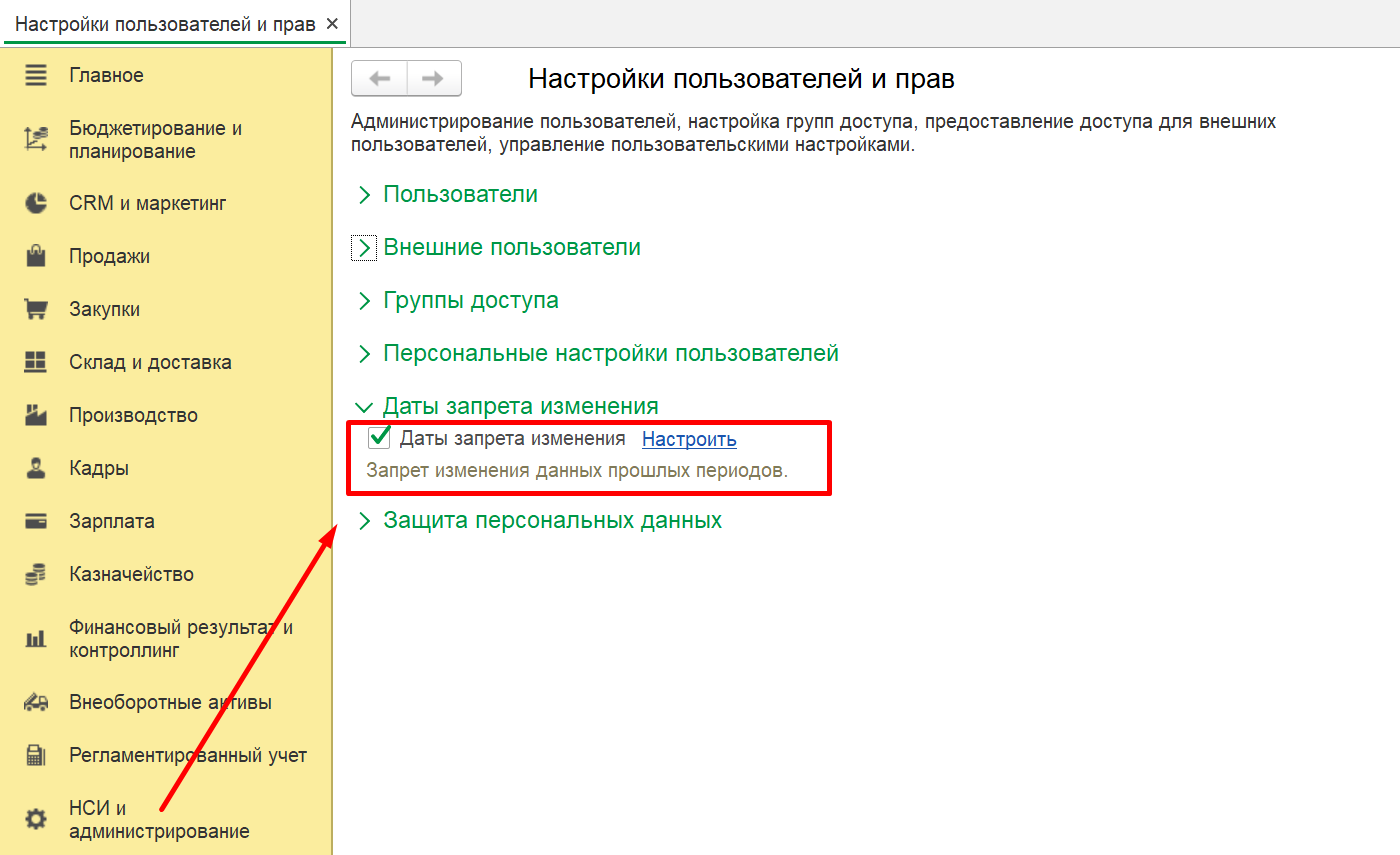Open the Казначейство menu section
Screen dimensions: 1400x855
point(131,574)
